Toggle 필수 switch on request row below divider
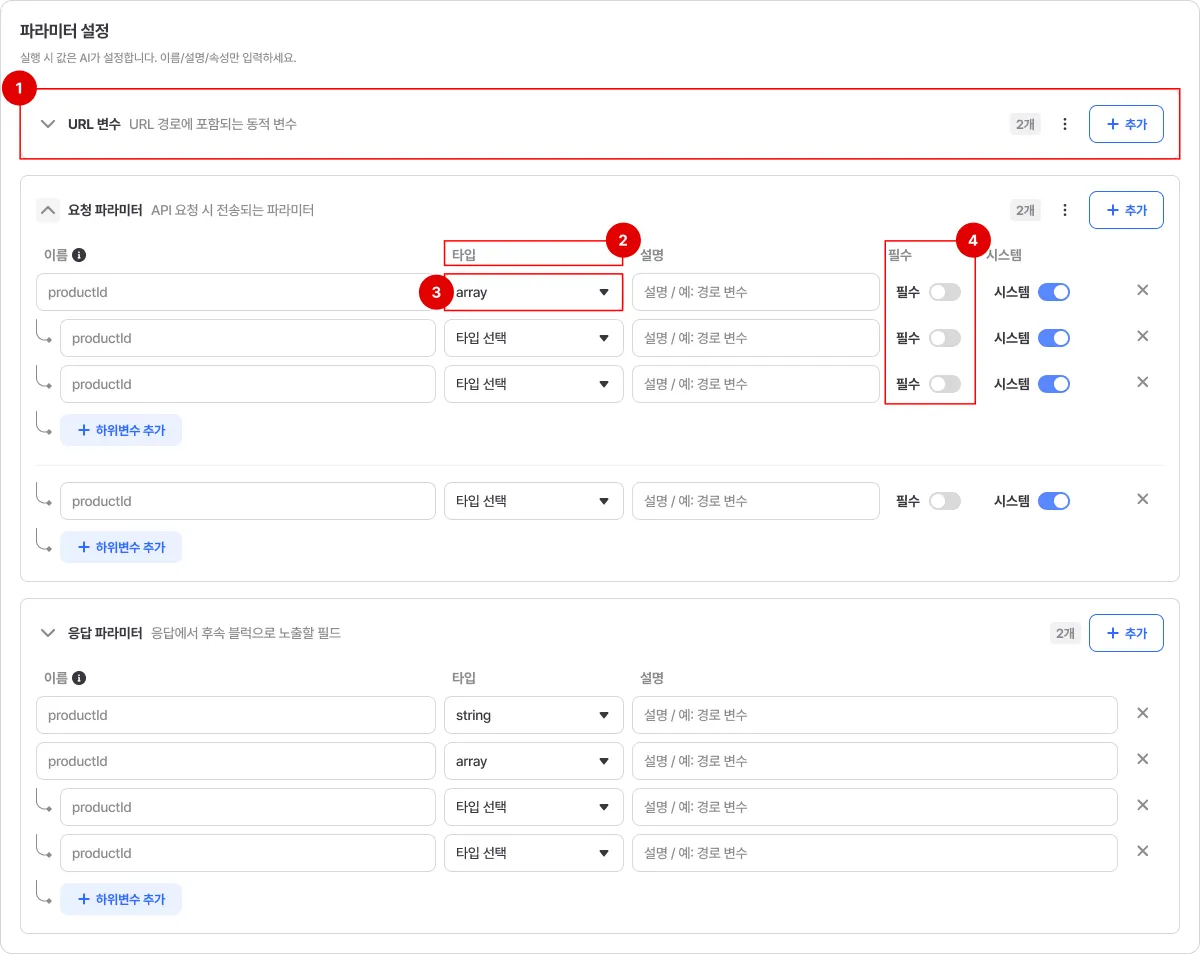The height and width of the screenshot is (954, 1200). pos(945,501)
